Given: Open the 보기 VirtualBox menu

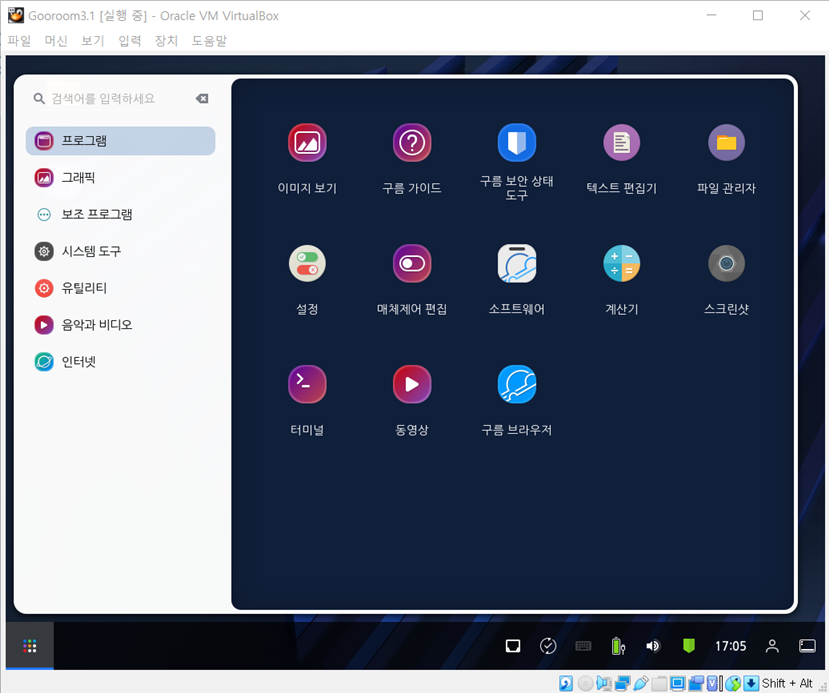Looking at the screenshot, I should coord(93,41).
